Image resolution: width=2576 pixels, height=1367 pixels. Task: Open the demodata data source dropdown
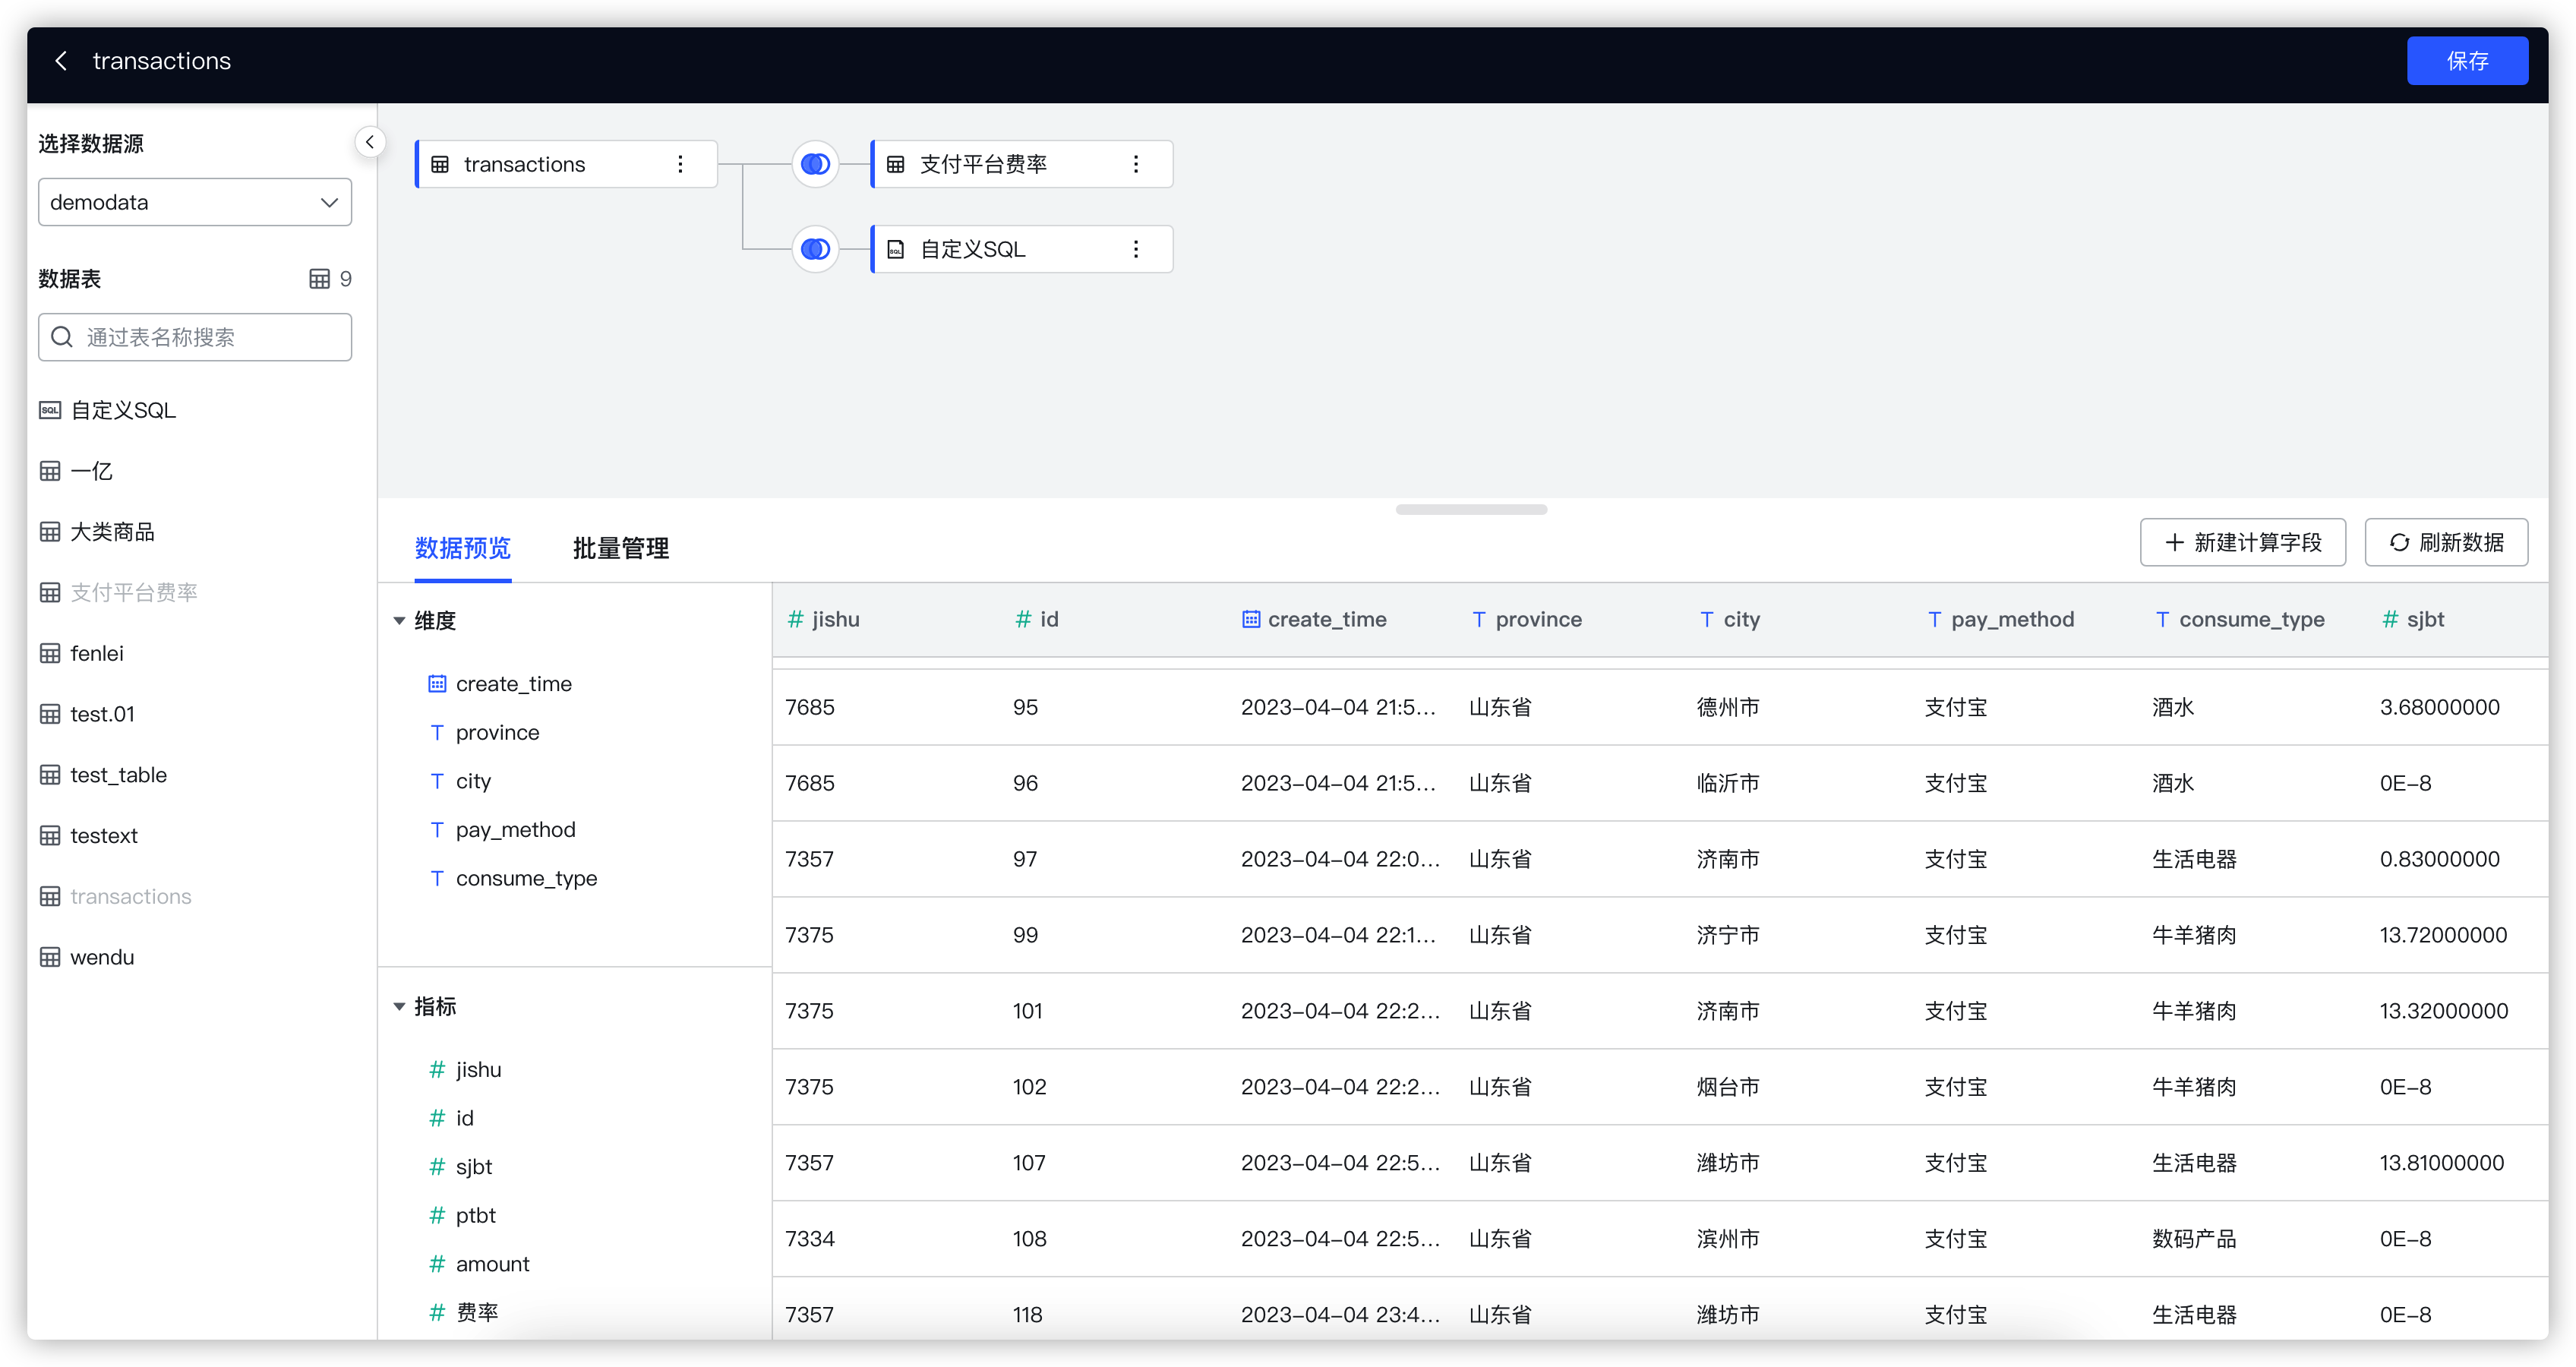(195, 202)
